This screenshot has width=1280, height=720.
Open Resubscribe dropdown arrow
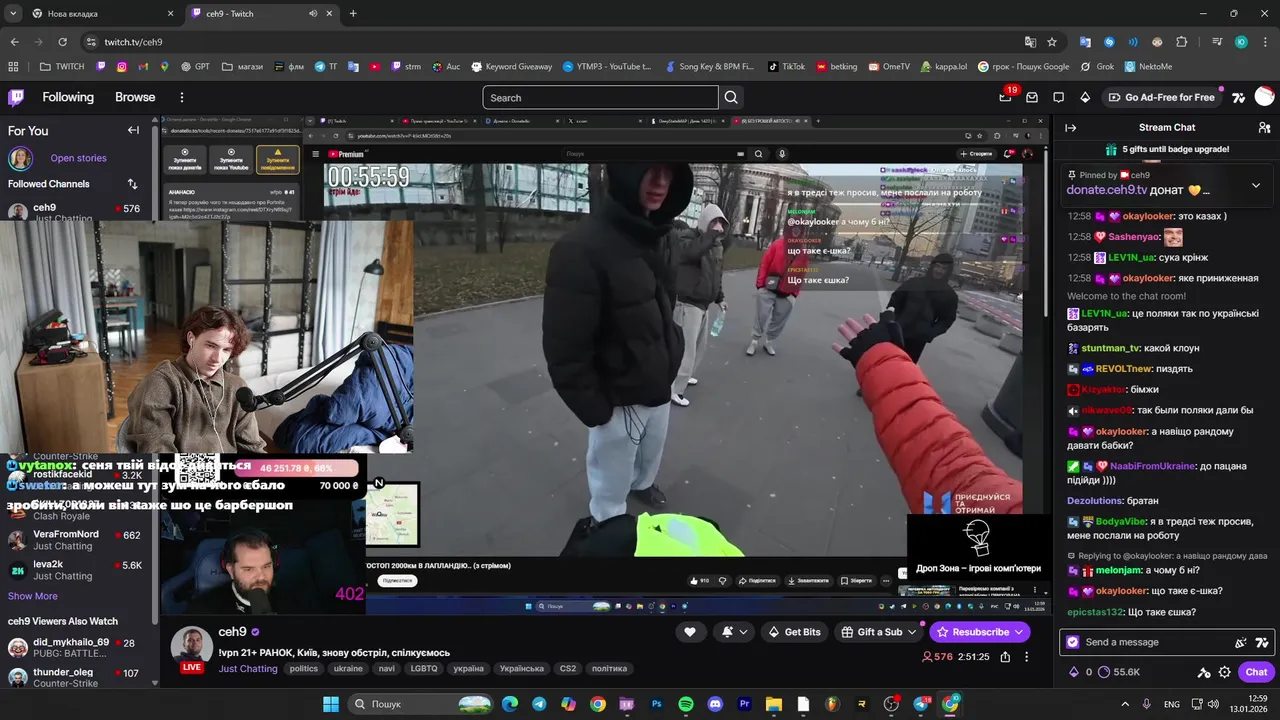pos(1019,632)
